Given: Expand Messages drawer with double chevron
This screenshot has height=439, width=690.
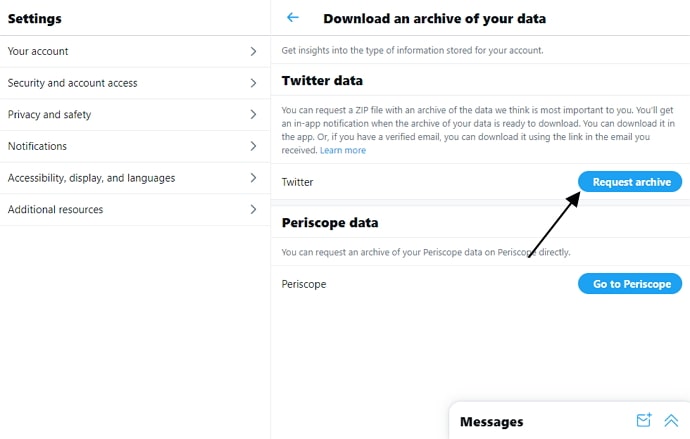Looking at the screenshot, I should click(x=671, y=421).
